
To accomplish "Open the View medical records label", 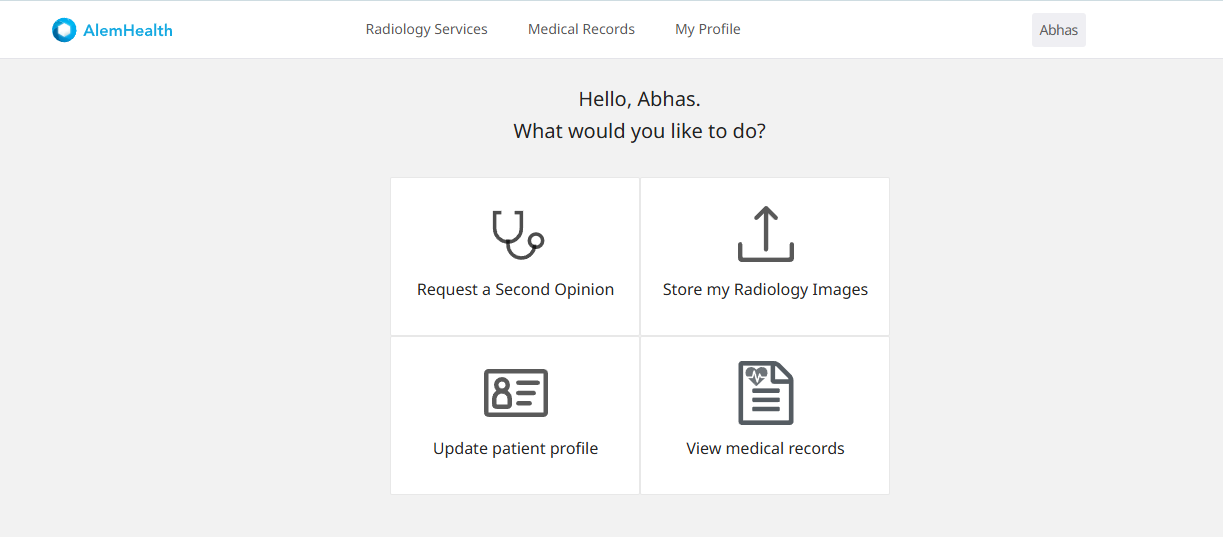I will click(765, 449).
